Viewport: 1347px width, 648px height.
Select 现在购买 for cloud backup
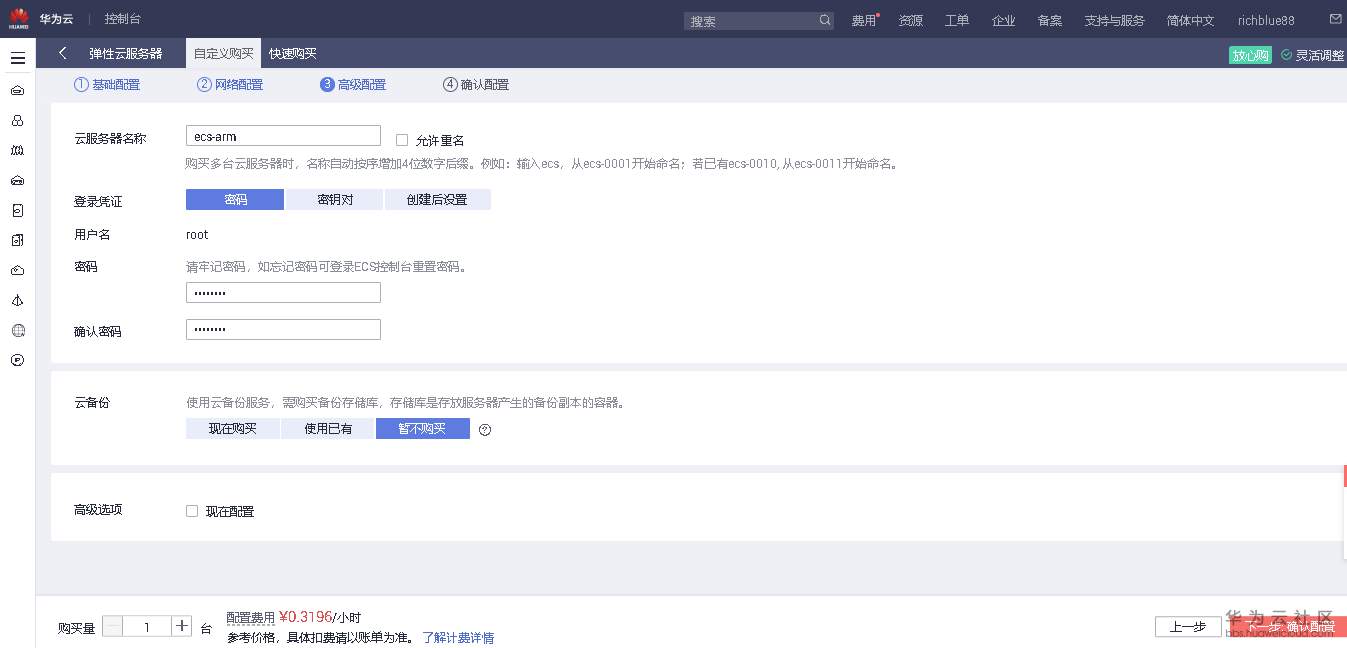coord(232,429)
